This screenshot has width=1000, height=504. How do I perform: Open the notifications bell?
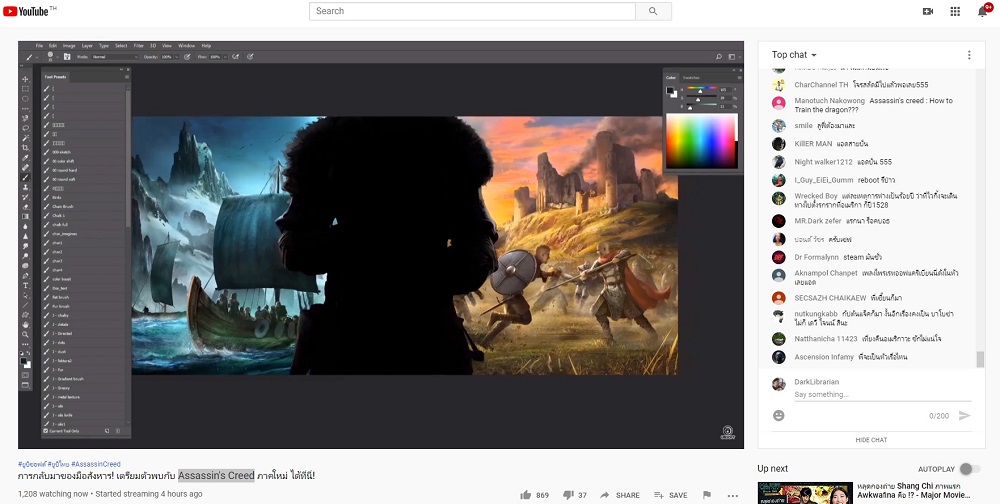(982, 11)
